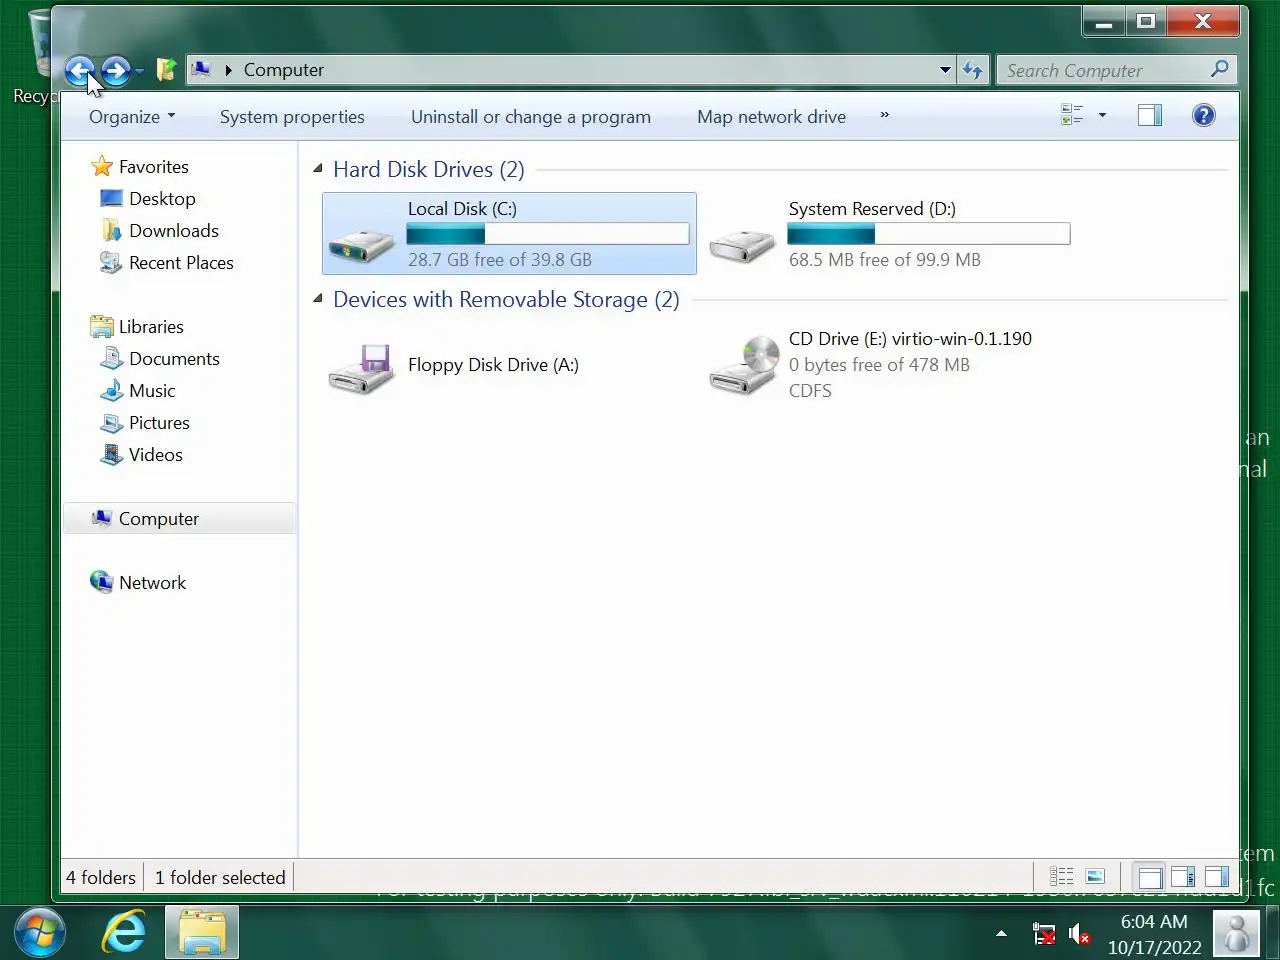This screenshot has height=960, width=1280.
Task: Open System properties
Action: (292, 117)
